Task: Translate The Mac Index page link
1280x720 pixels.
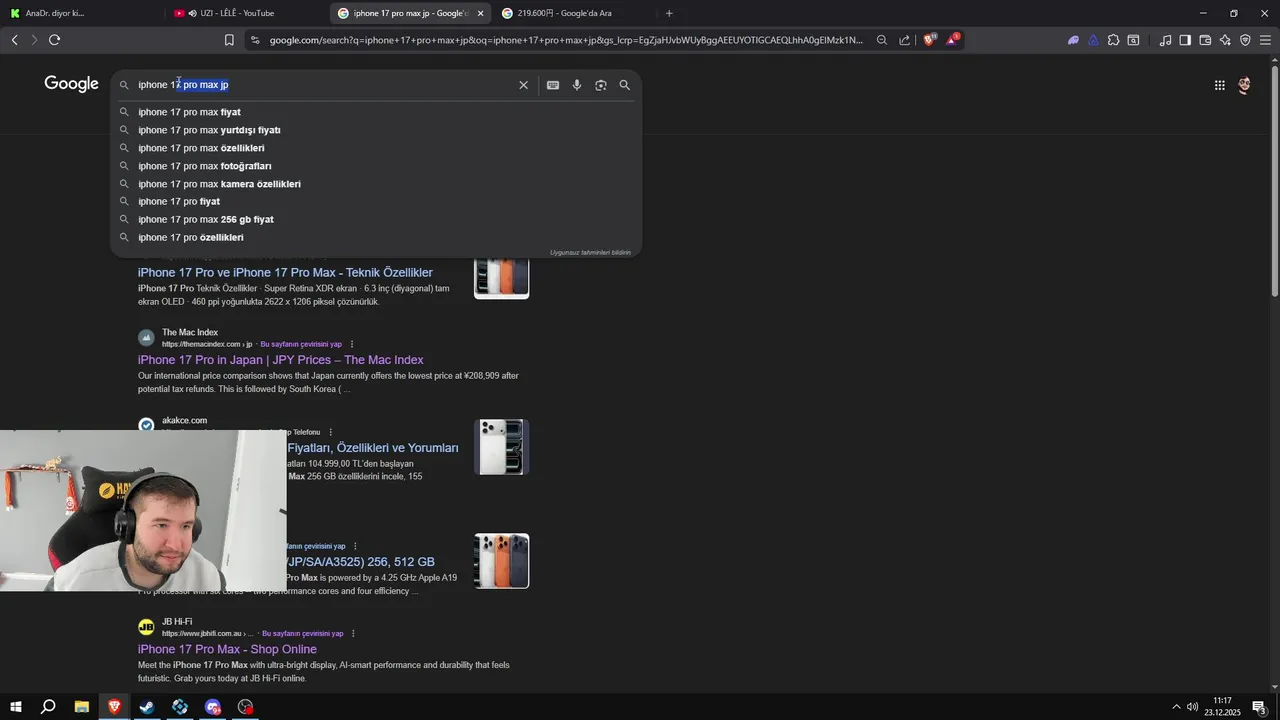Action: pyautogui.click(x=301, y=344)
